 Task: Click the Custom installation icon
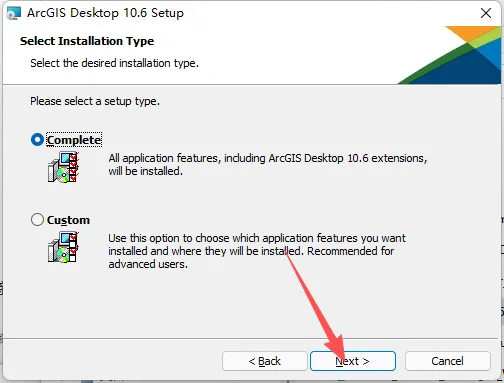pos(63,247)
